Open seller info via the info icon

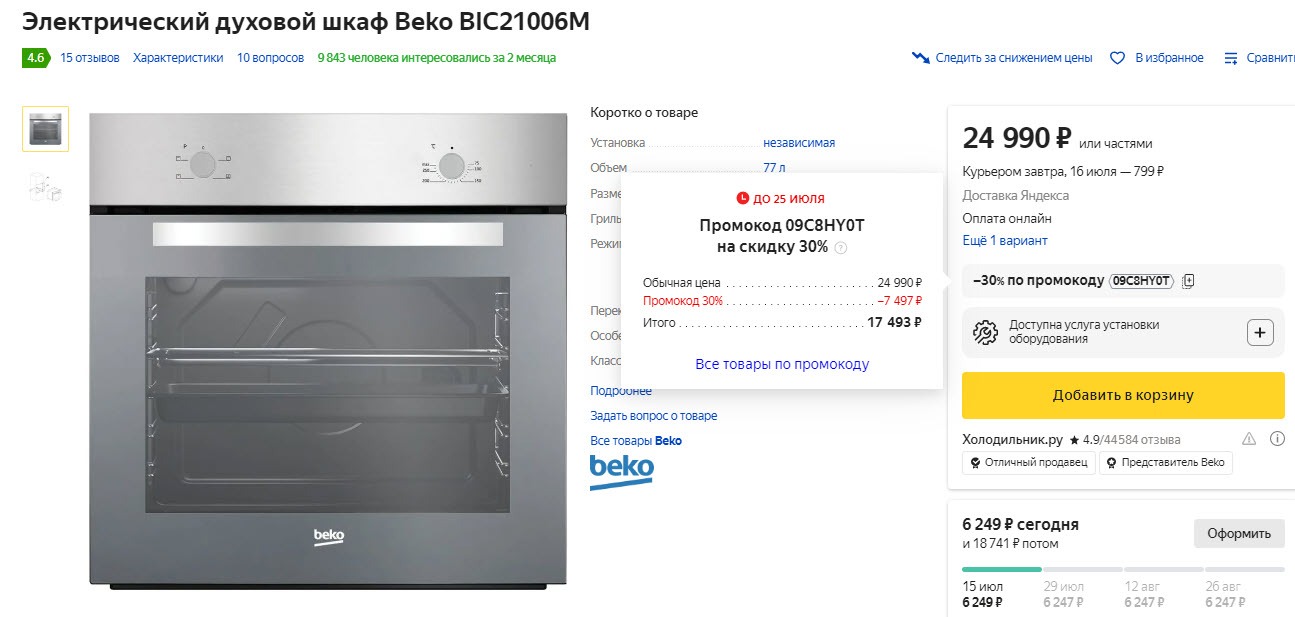tap(1277, 439)
